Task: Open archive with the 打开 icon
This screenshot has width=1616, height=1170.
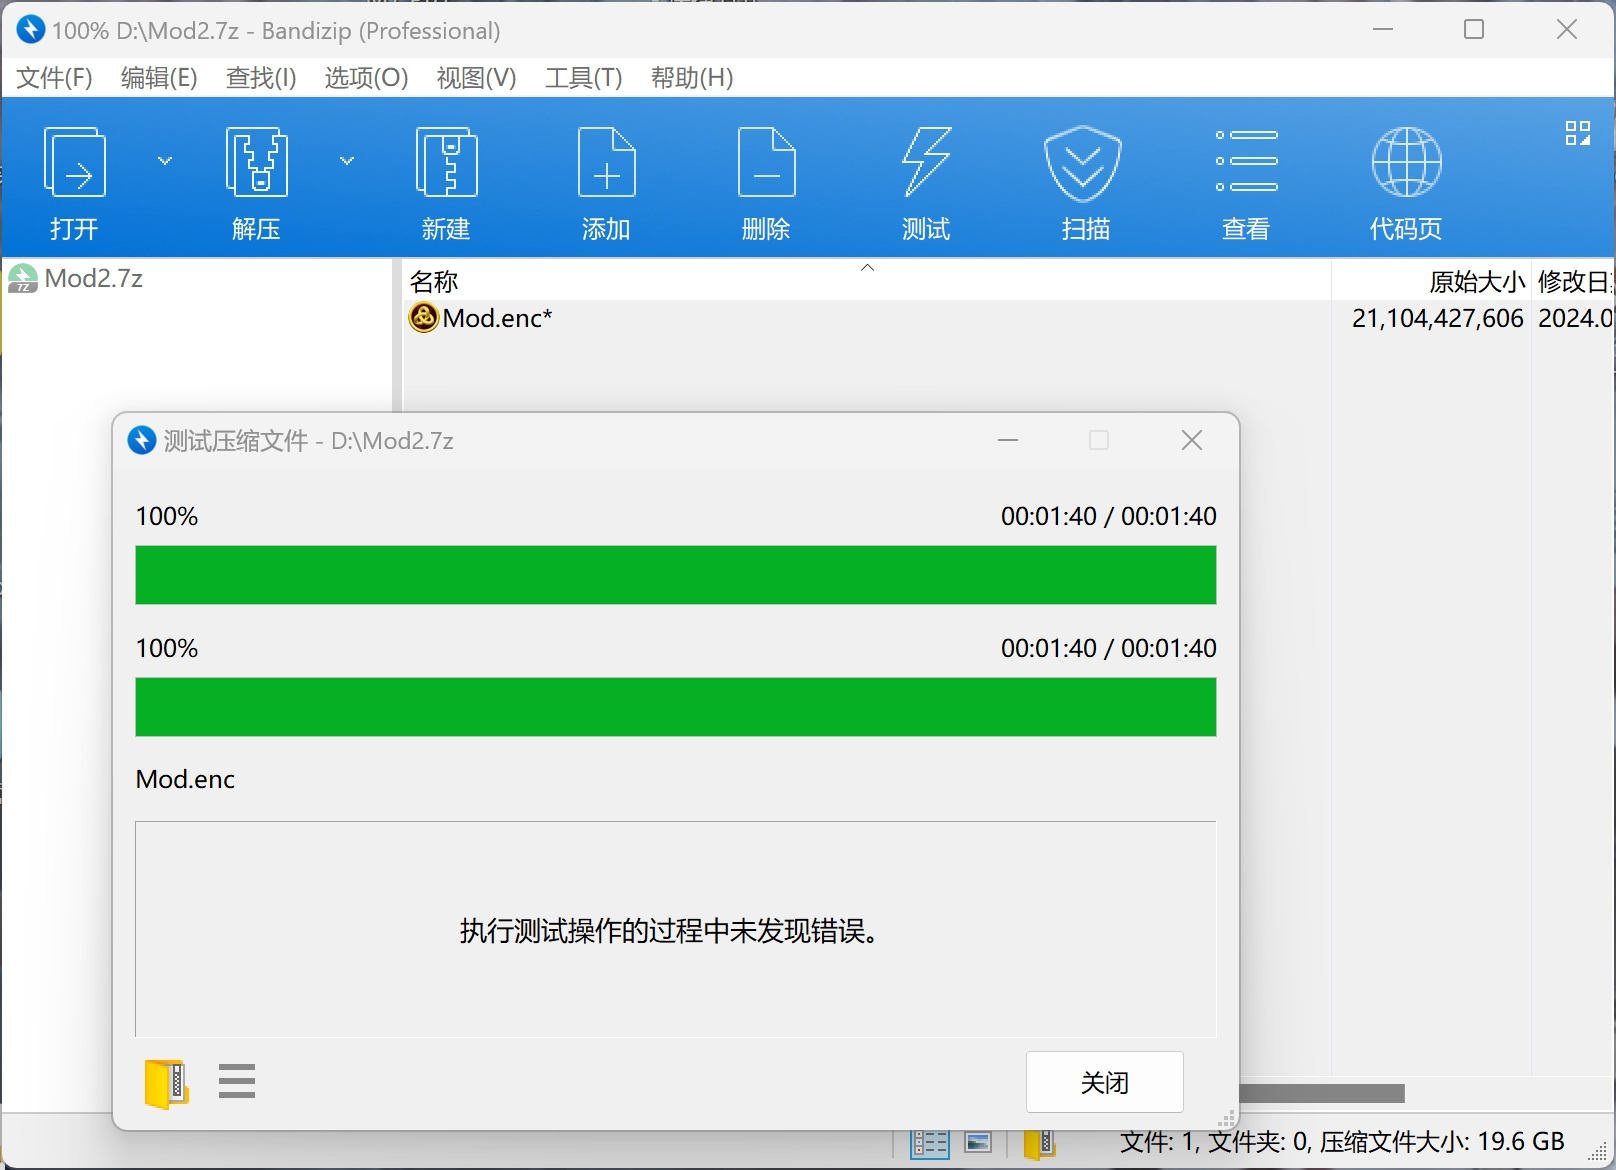Action: (74, 180)
